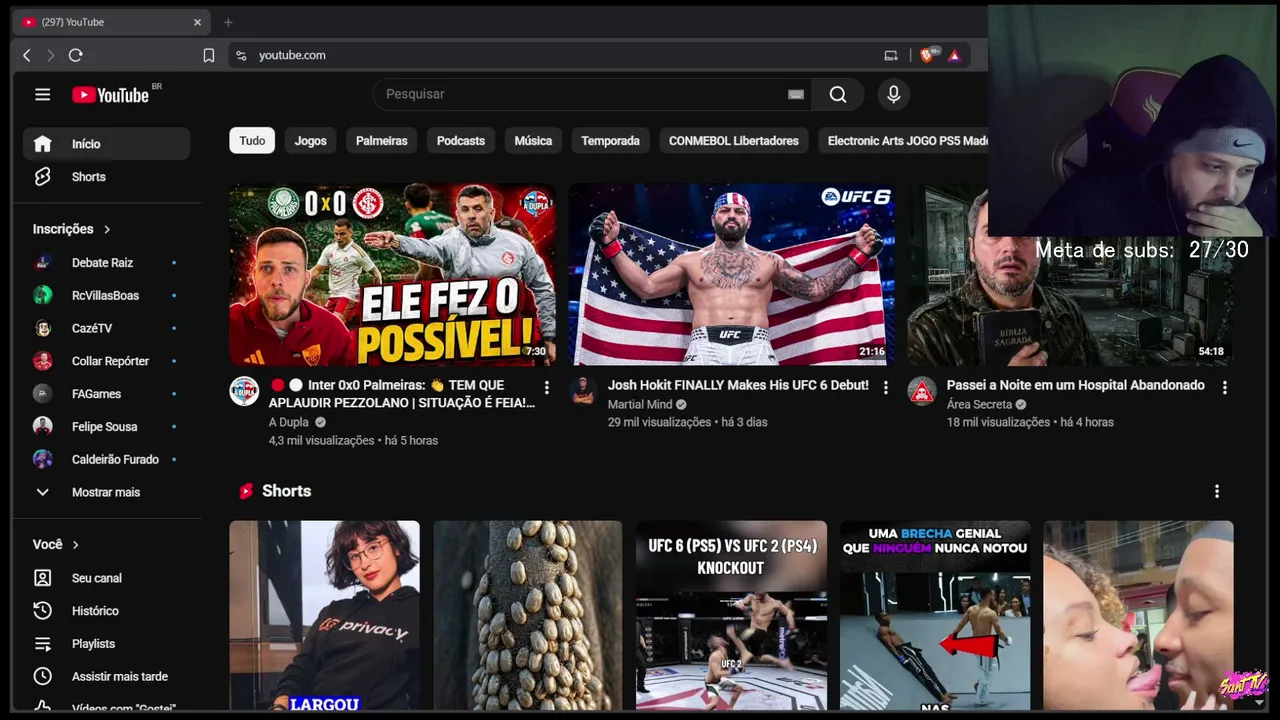1280x720 pixels.
Task: Open the Brave Shields lion icon
Action: [927, 55]
